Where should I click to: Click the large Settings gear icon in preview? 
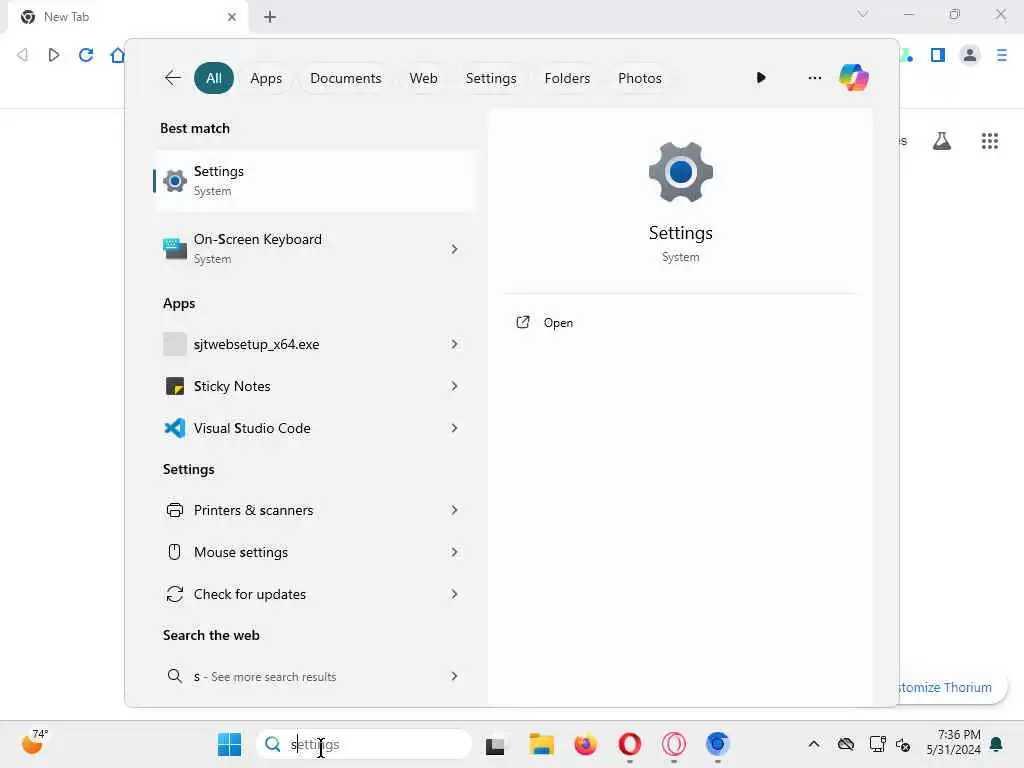pos(680,172)
